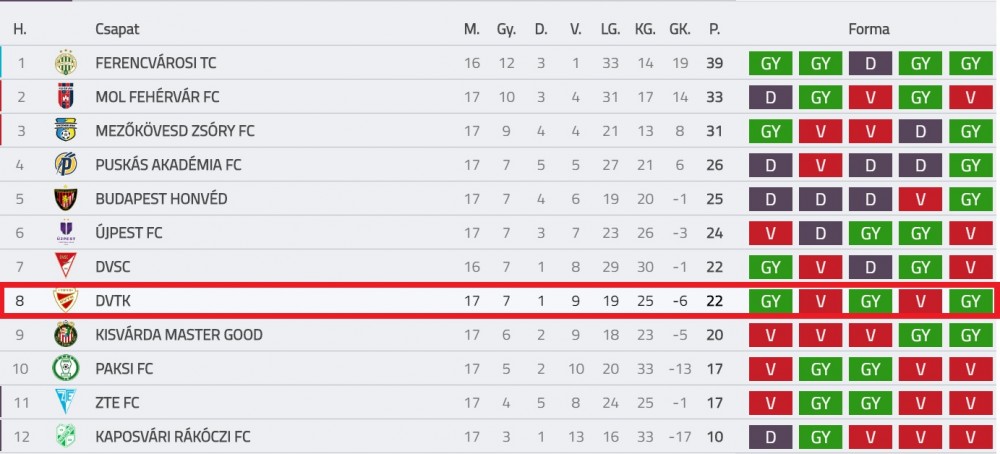Click Ferencváros's purple D form badge
This screenshot has height=454, width=1000.
pyautogui.click(x=871, y=62)
